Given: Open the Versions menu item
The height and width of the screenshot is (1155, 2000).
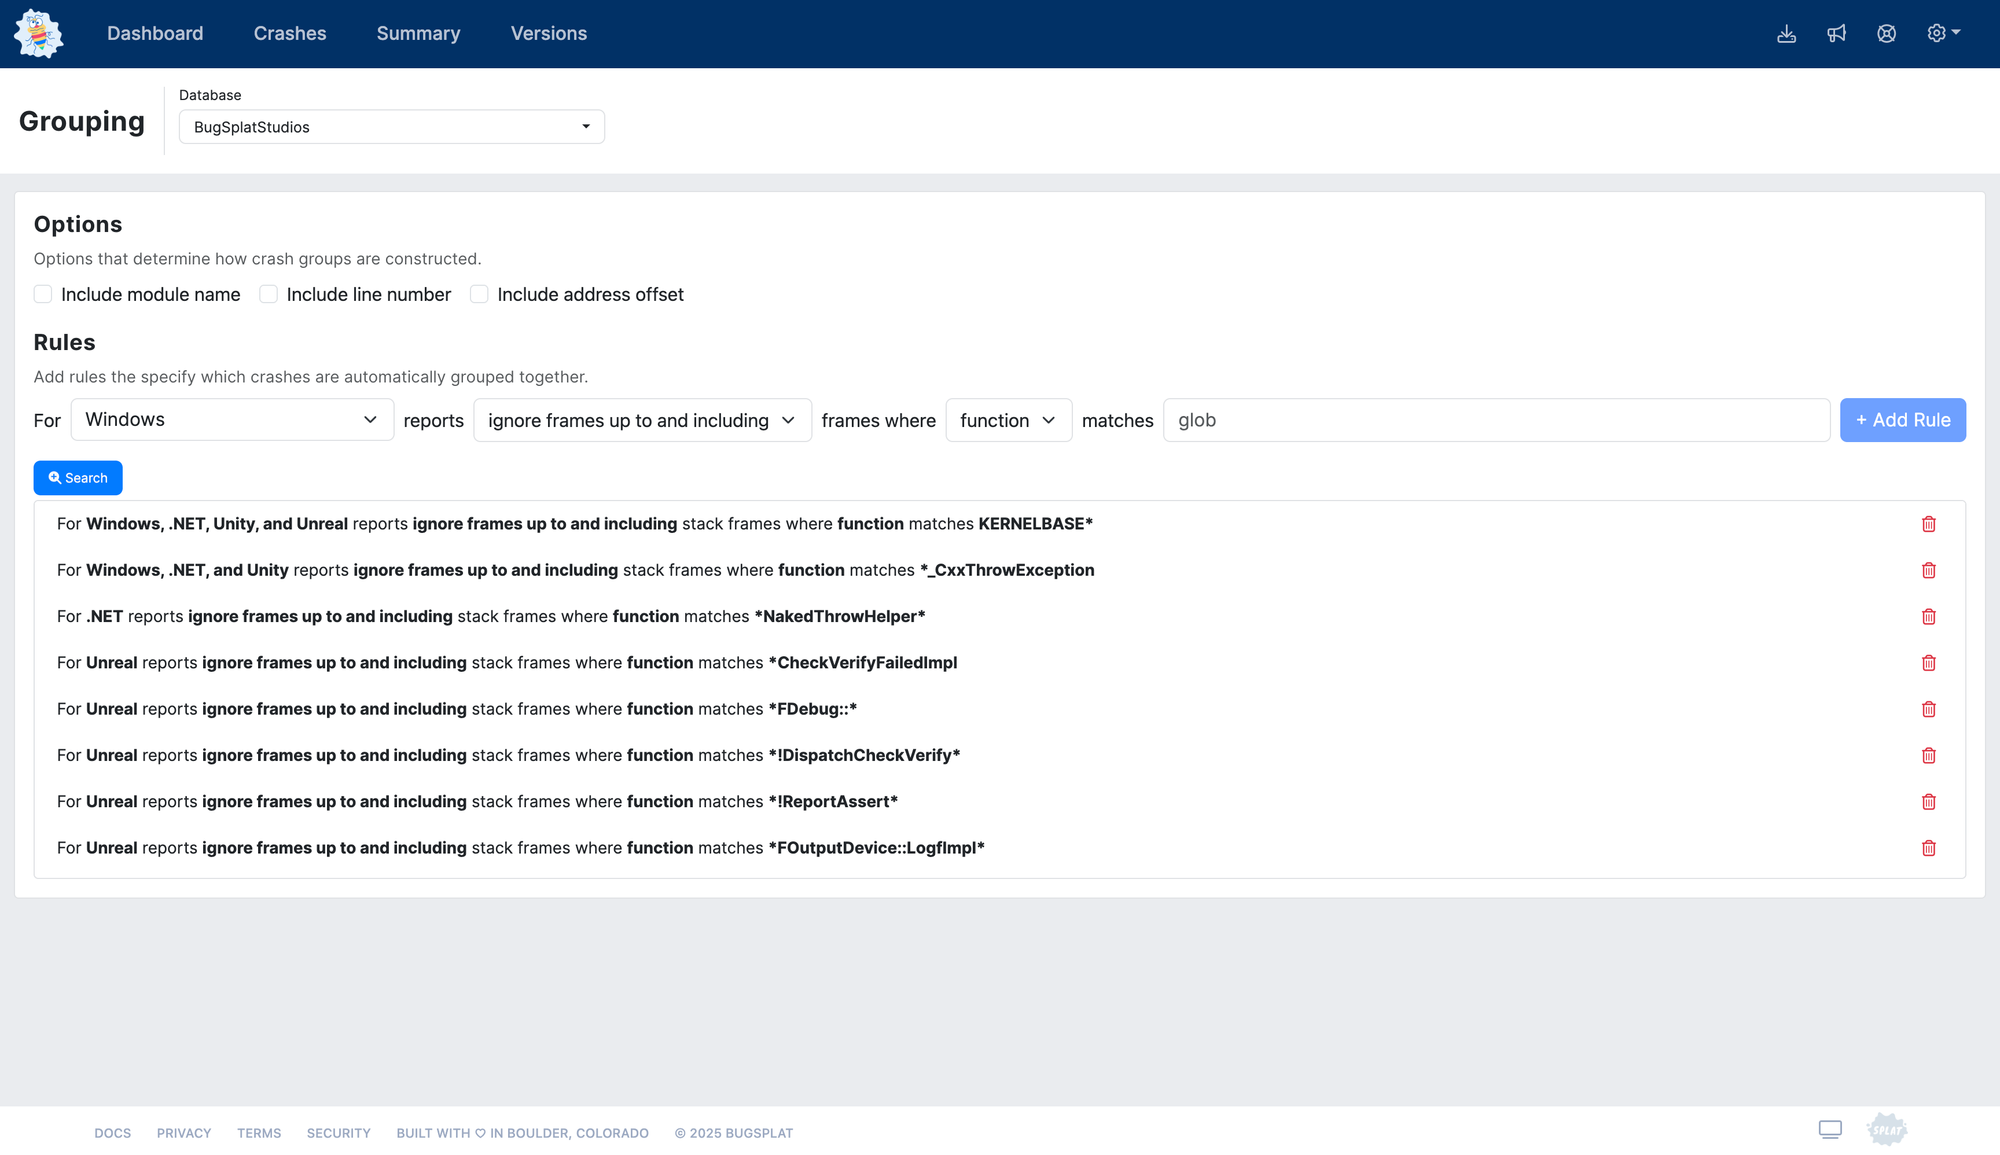Looking at the screenshot, I should (548, 34).
